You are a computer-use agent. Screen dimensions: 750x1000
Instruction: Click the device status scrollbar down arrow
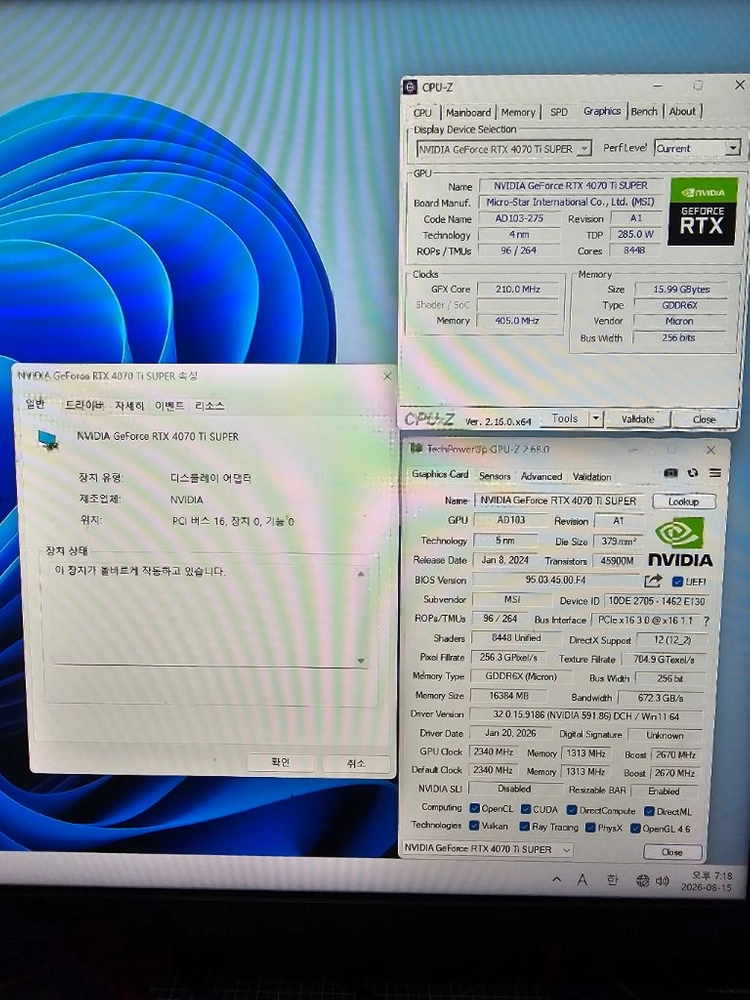(x=361, y=661)
